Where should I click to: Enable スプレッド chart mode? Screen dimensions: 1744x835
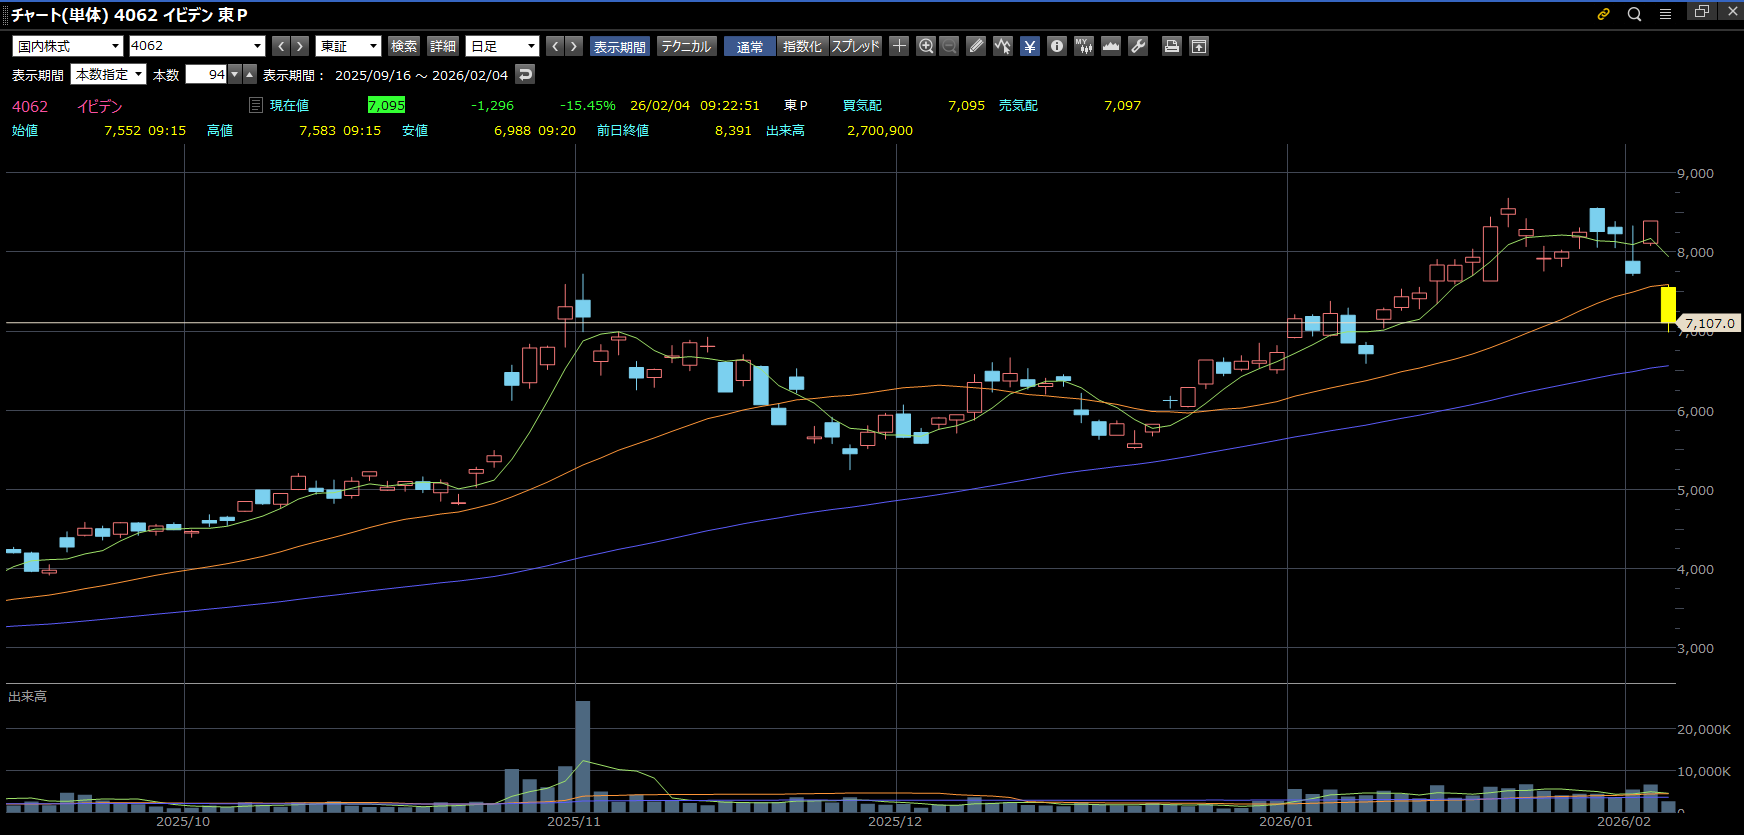click(x=855, y=46)
